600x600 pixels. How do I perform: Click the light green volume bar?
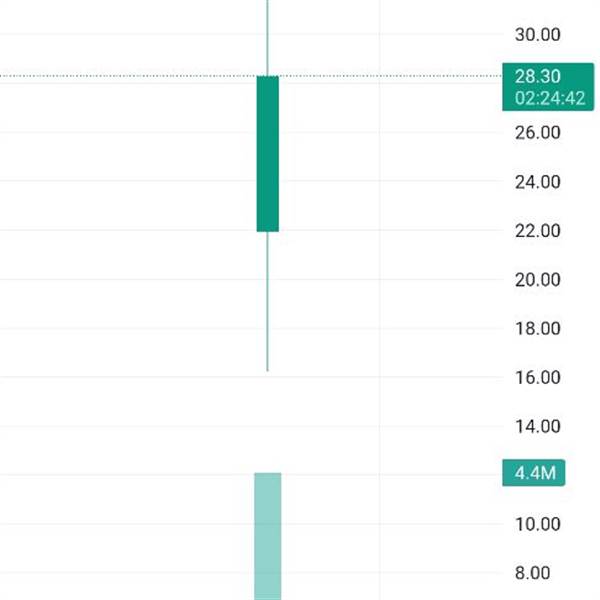coord(267,536)
